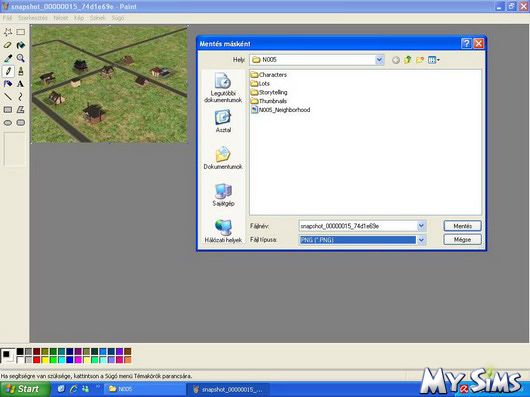This screenshot has height=397, width=530.
Task: Go up one folder level
Action: 408,60
